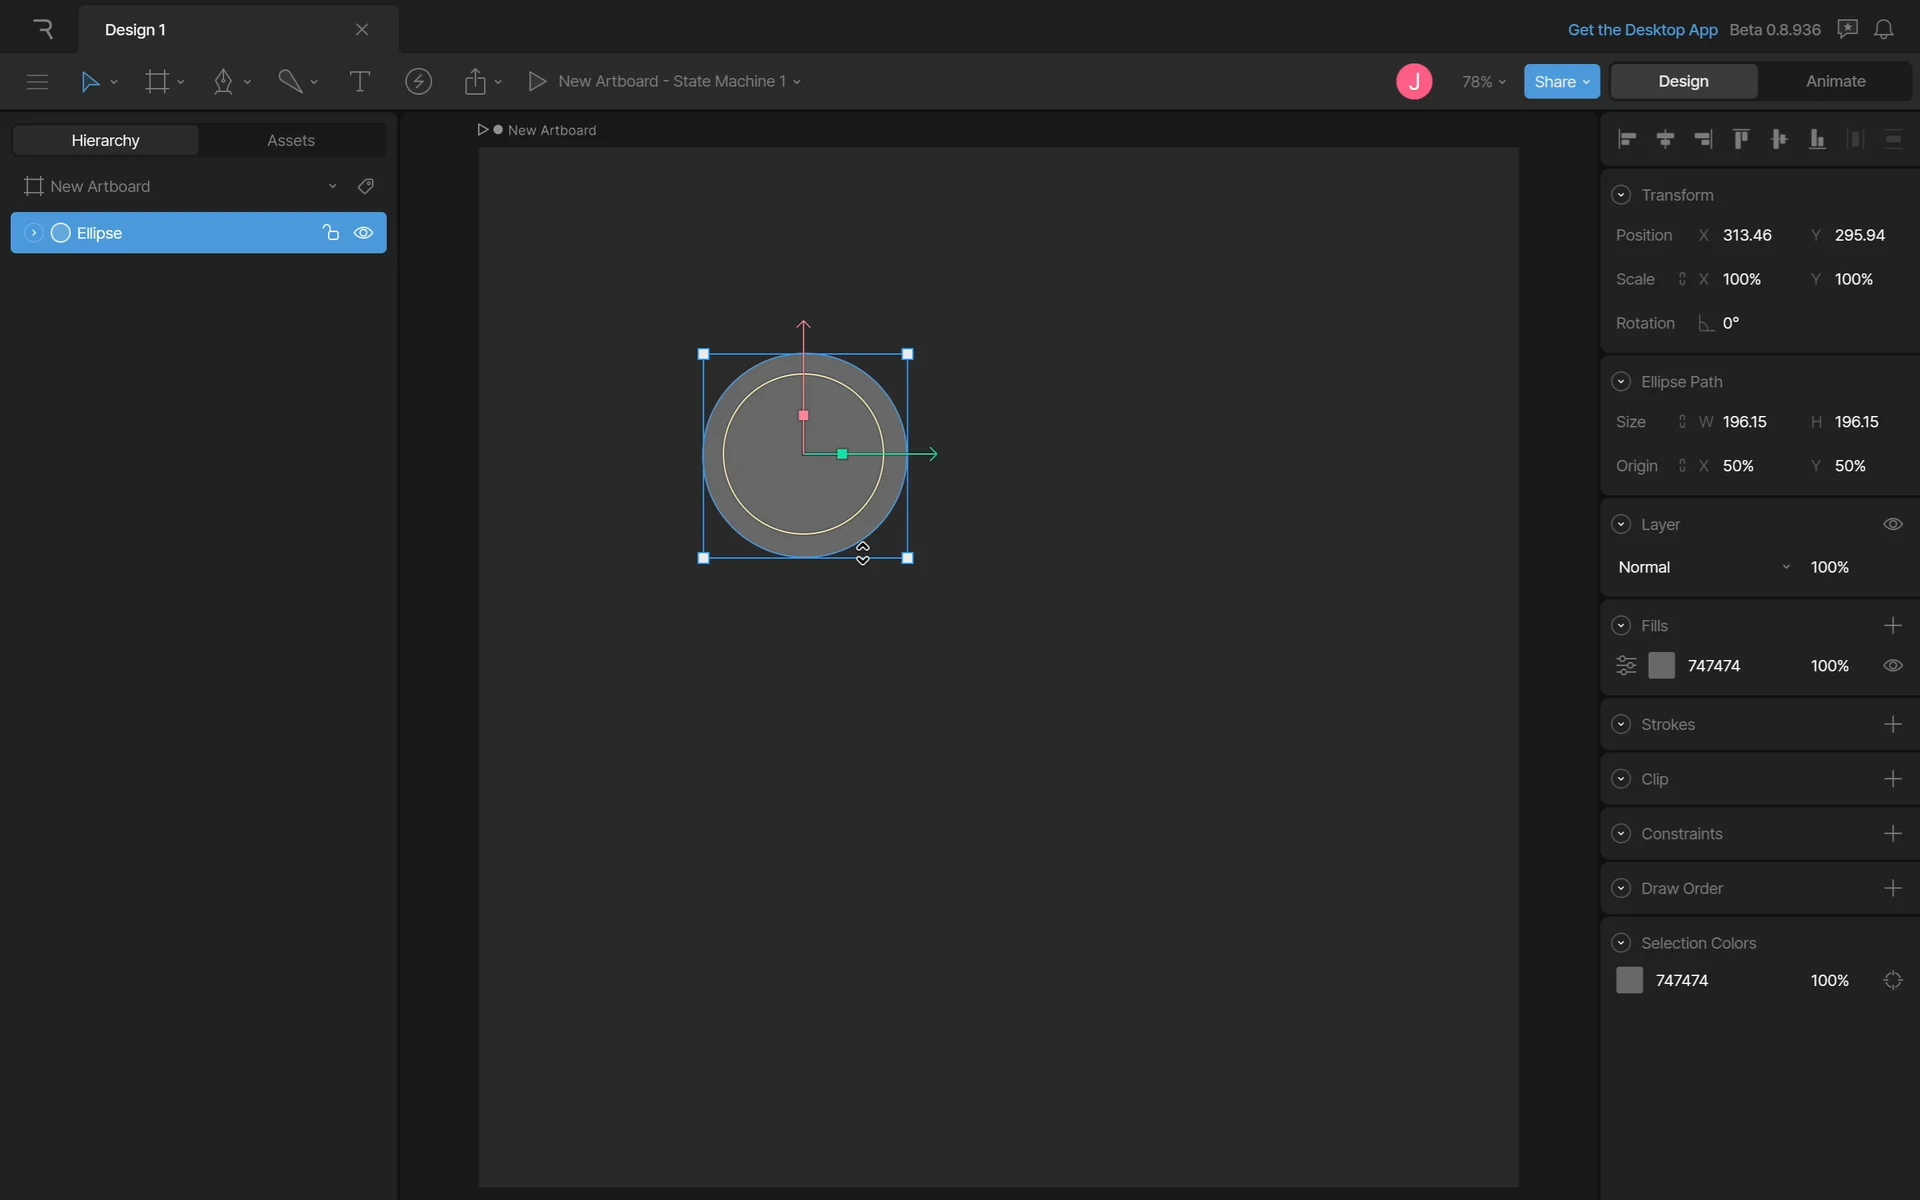Select the Text tool

(x=359, y=81)
